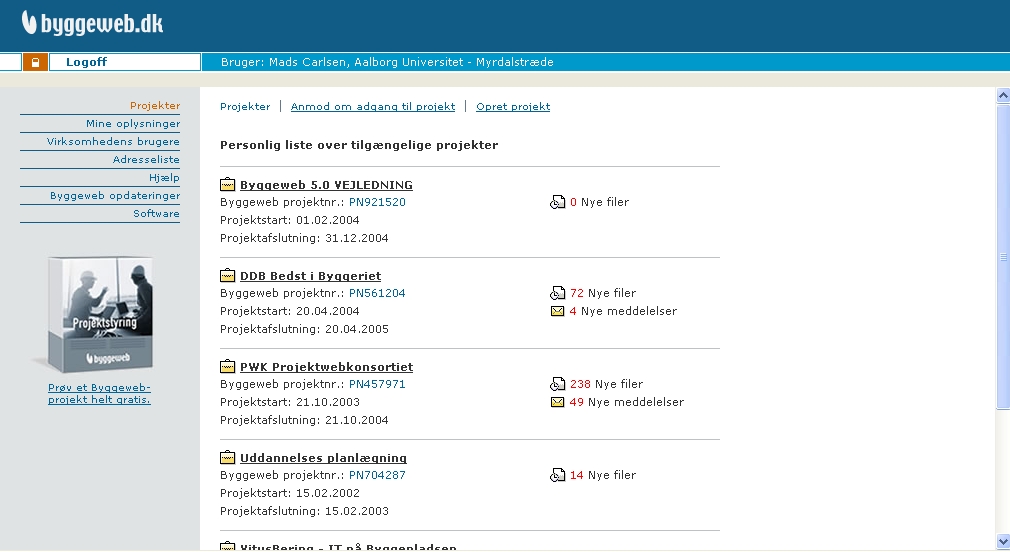This screenshot has height=552, width=1010.
Task: Click the byggeweb.dk logo in header
Action: [93, 23]
